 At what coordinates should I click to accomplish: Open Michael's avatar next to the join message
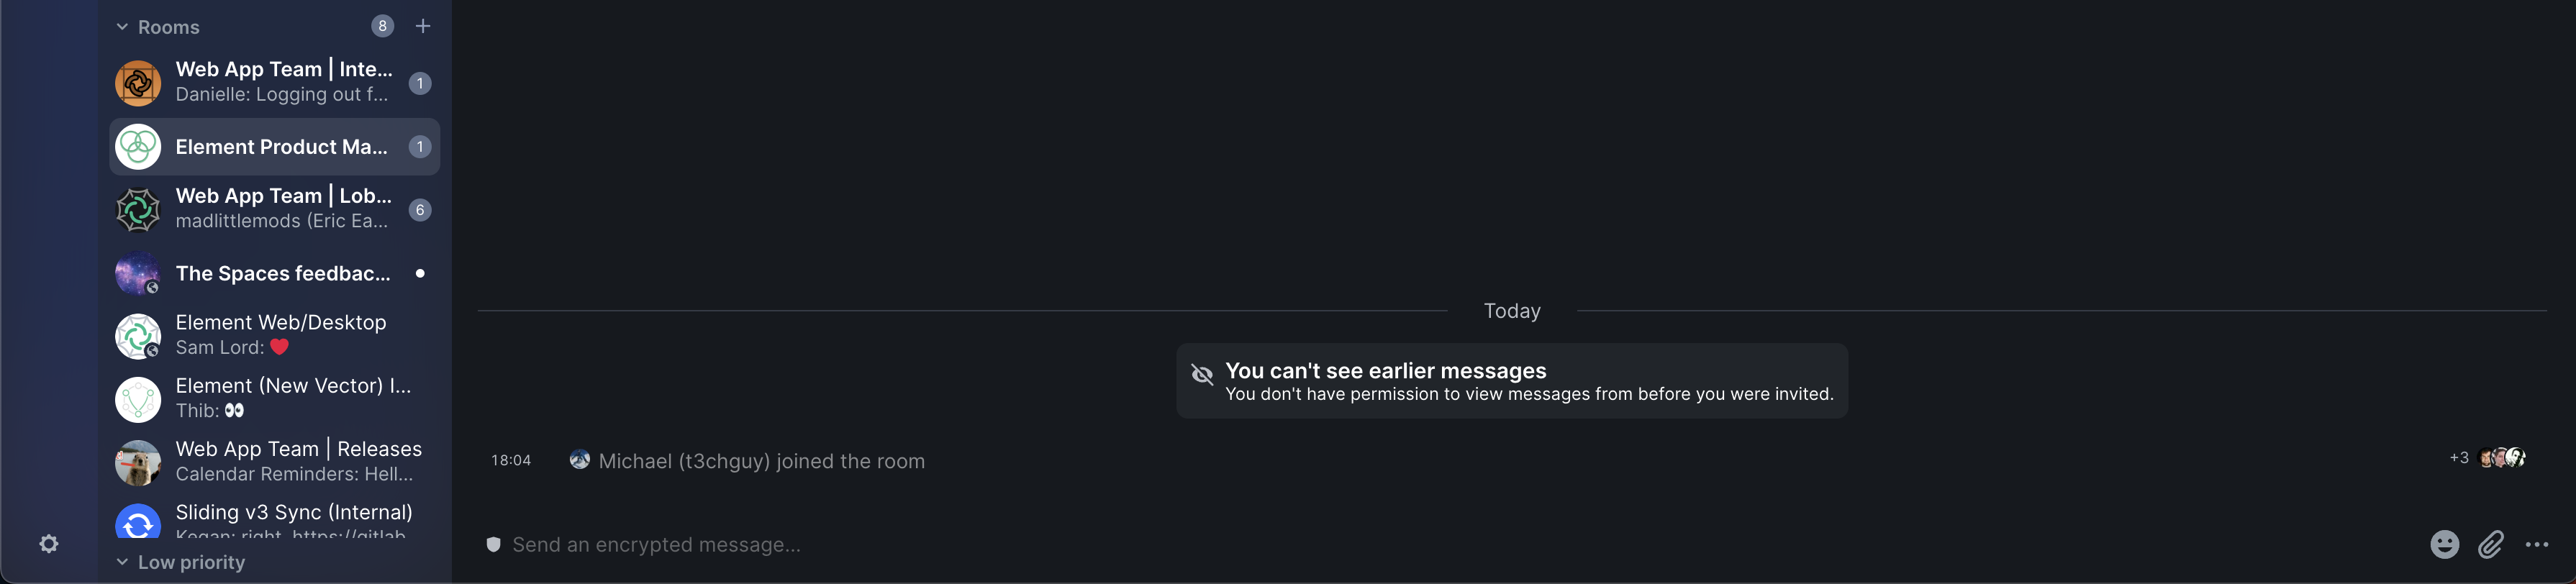580,460
